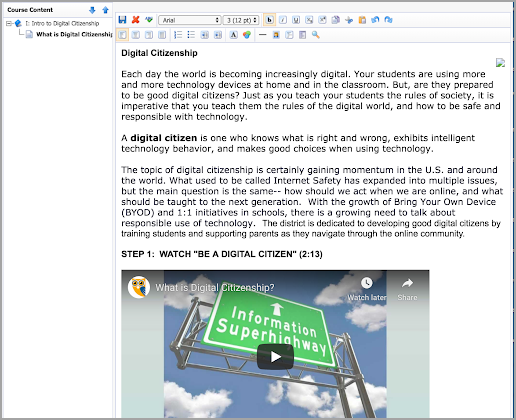Apply subscript formatting

point(309,20)
